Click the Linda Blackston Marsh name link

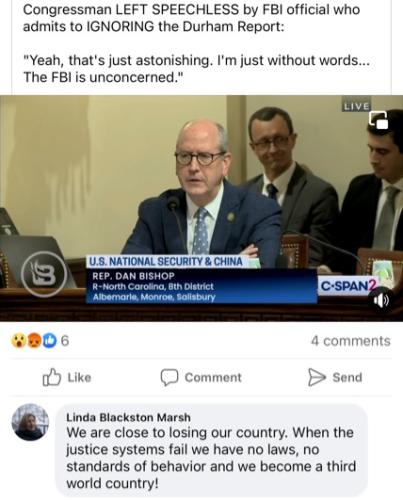(x=128, y=417)
